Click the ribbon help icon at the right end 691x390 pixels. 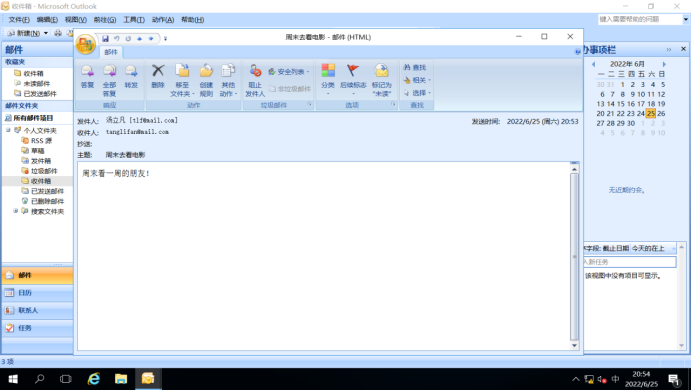click(x=578, y=52)
